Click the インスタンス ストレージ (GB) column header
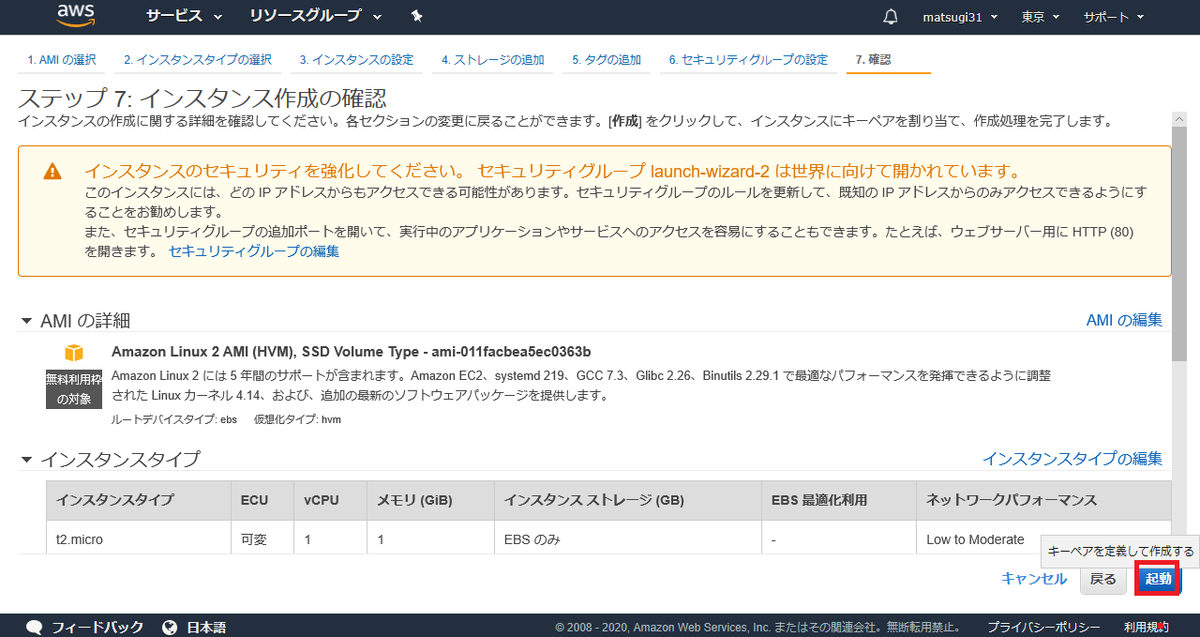The height and width of the screenshot is (637, 1200). tap(628, 500)
